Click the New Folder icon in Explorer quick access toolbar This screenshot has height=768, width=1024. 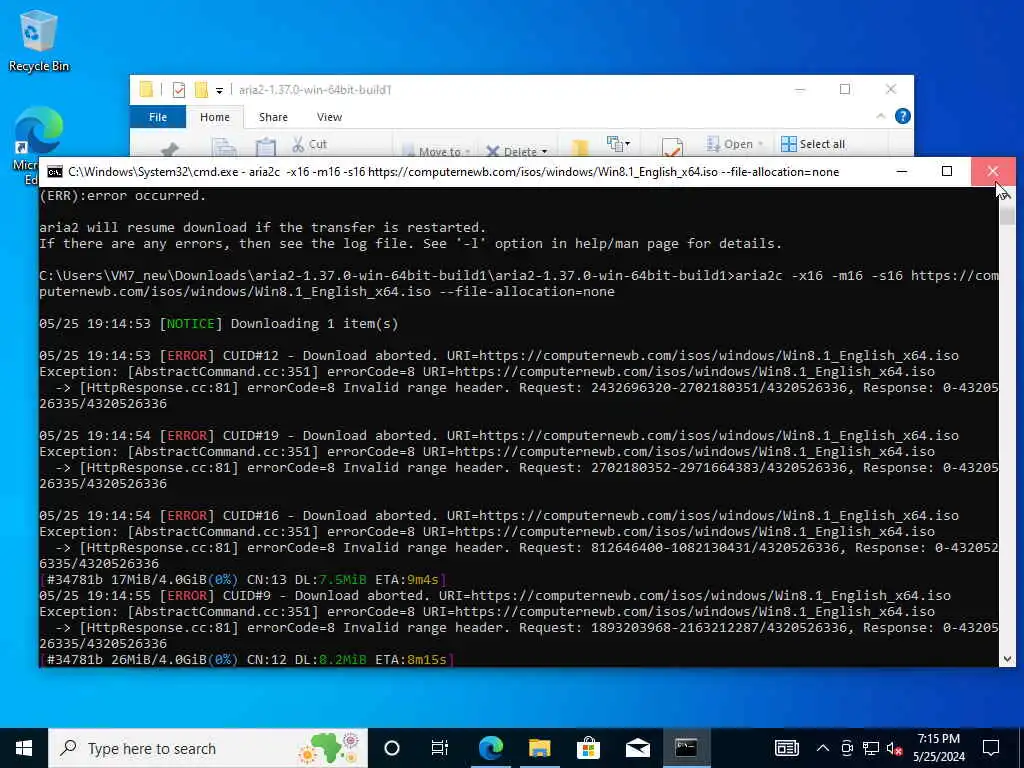coord(201,89)
